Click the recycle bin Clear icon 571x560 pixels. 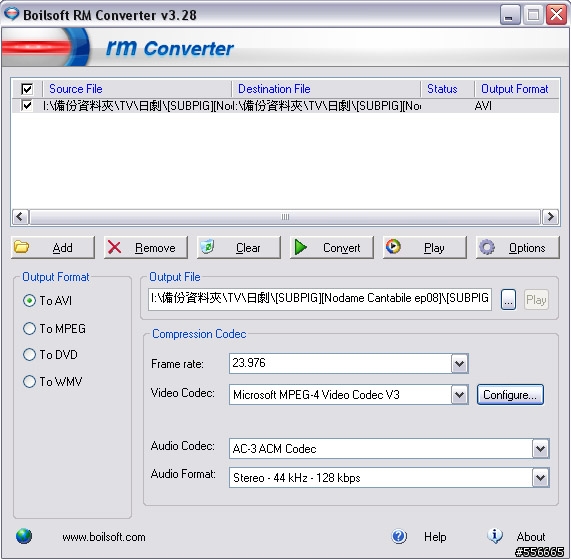pyautogui.click(x=207, y=247)
